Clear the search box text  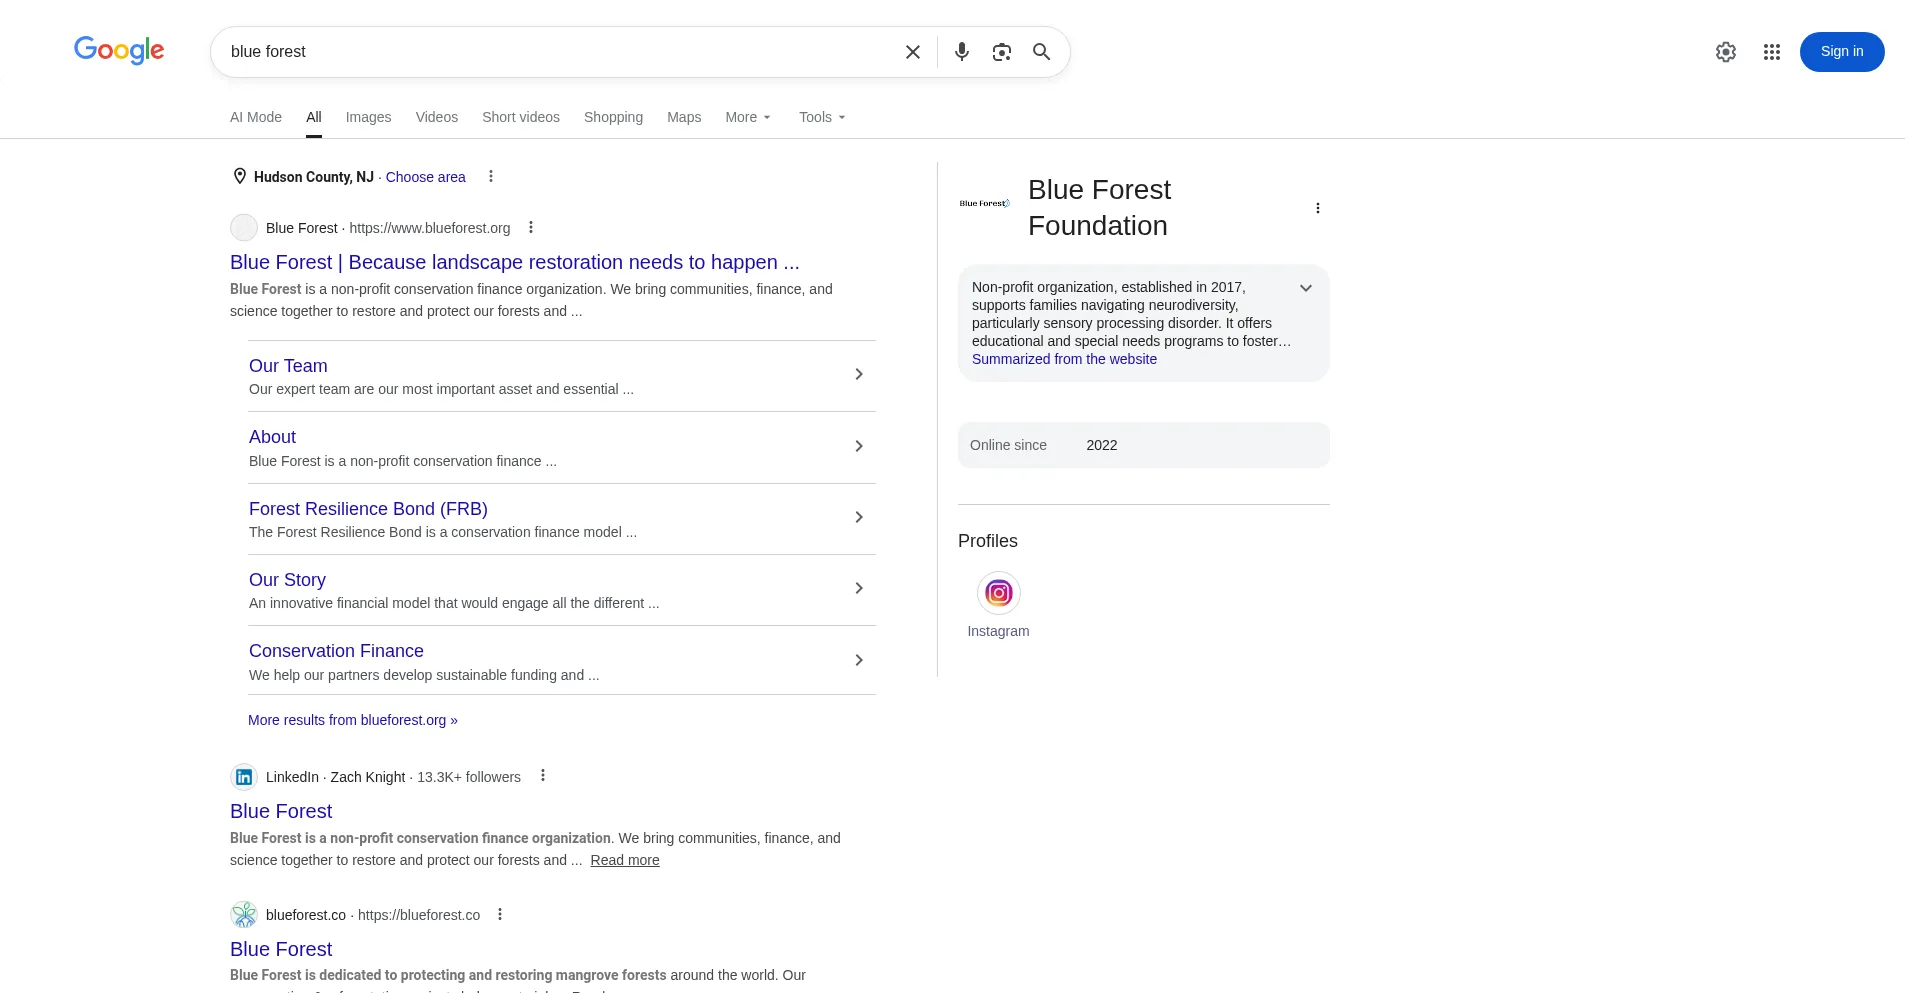(x=913, y=52)
